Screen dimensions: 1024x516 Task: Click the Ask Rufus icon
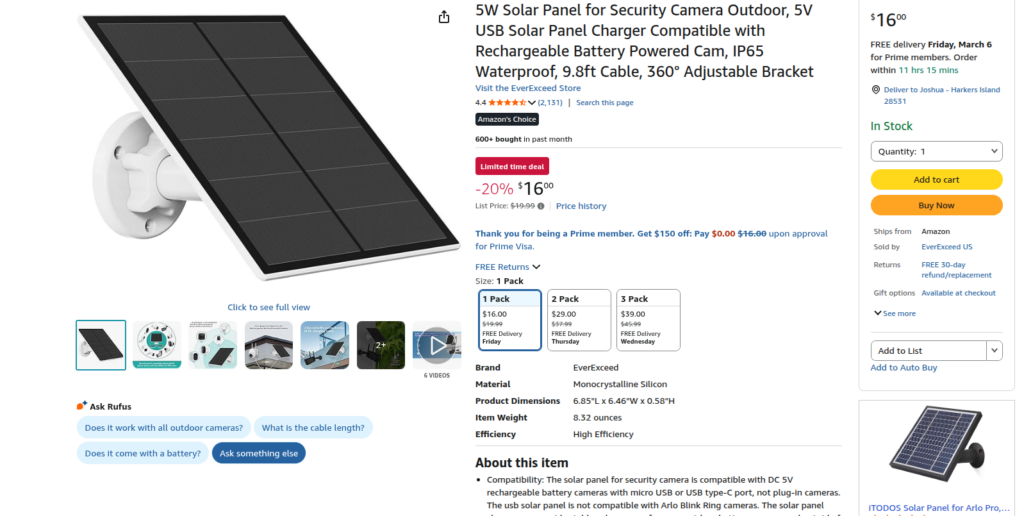pos(82,406)
